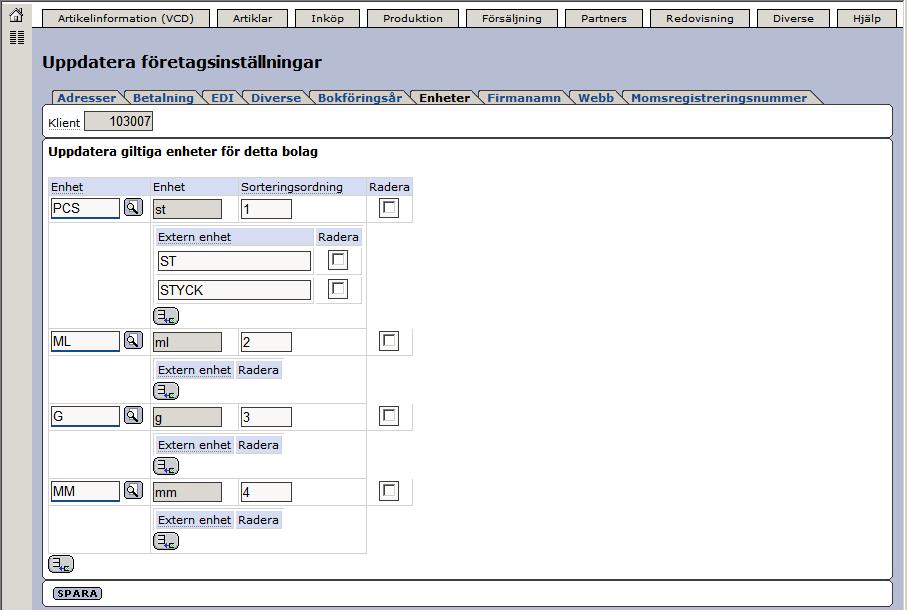This screenshot has height=610, width=907.
Task: Switch to the Webb tab
Action: point(596,98)
